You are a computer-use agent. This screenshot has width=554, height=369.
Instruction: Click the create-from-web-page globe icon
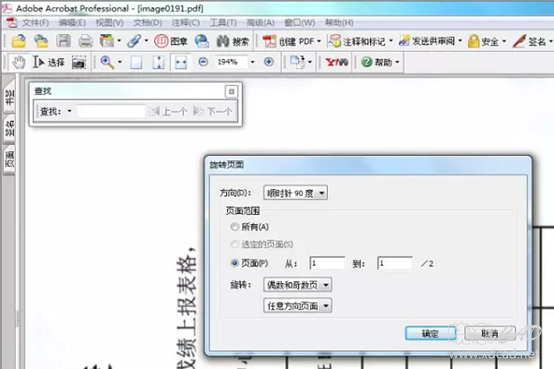coord(202,41)
